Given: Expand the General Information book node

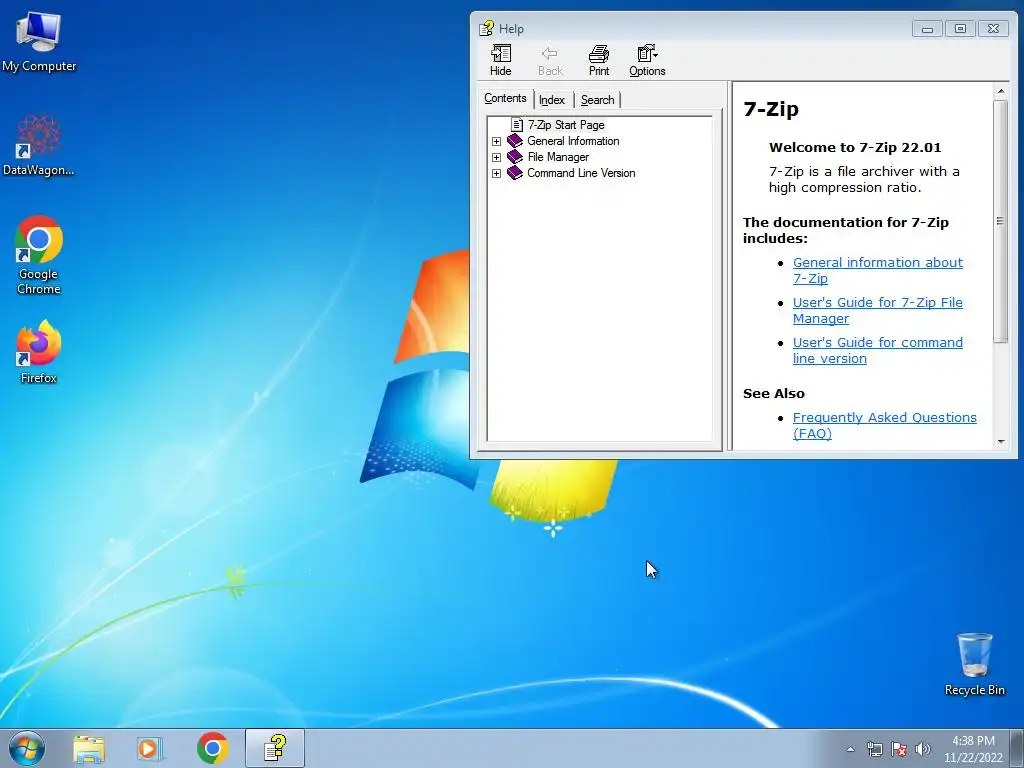Looking at the screenshot, I should pos(496,141).
